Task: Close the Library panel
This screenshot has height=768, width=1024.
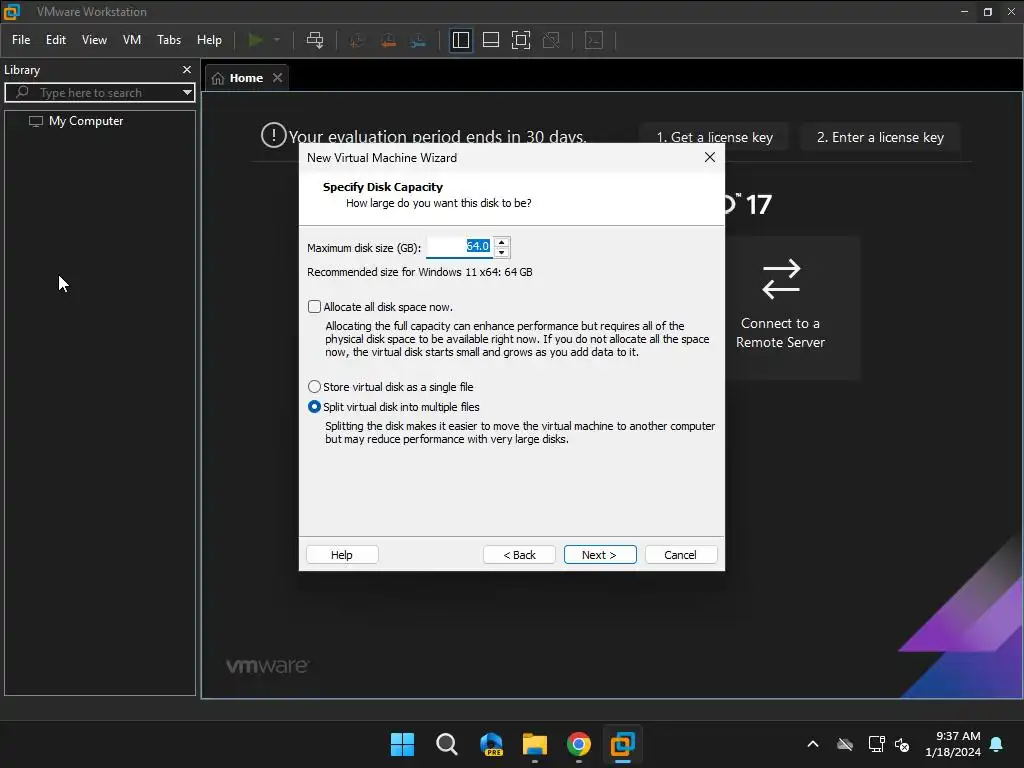Action: click(187, 69)
